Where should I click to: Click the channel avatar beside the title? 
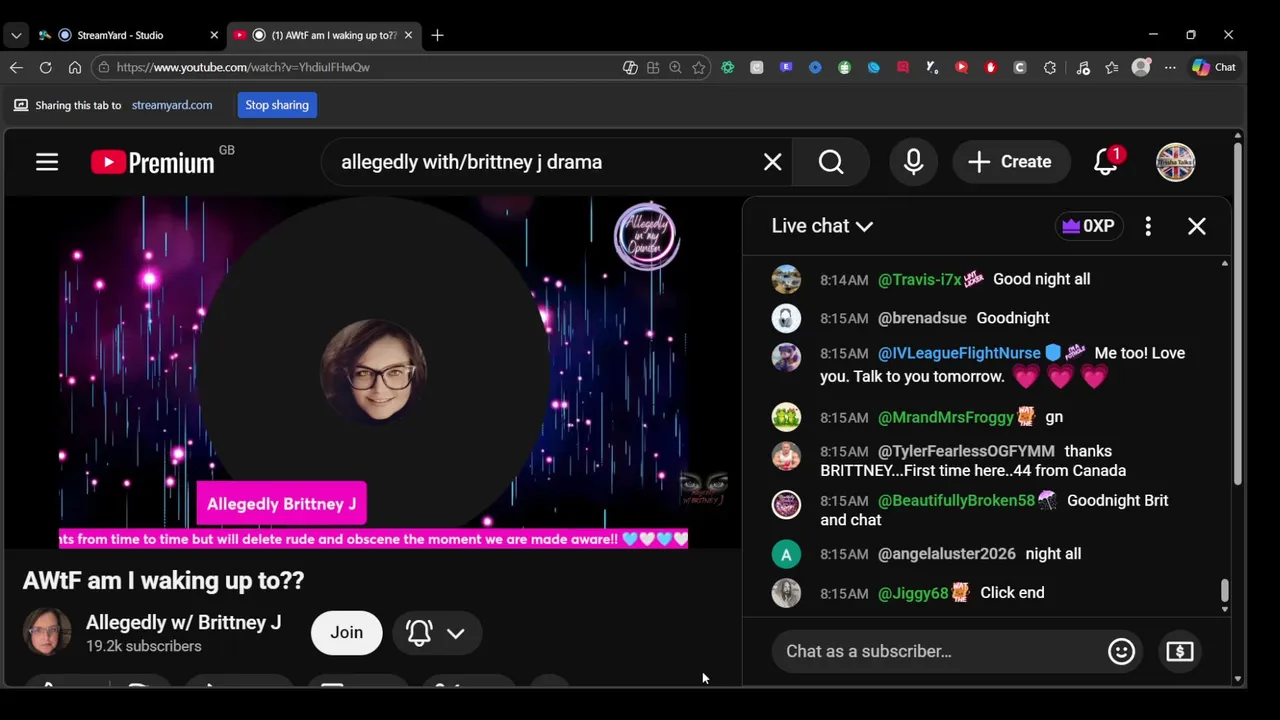tap(47, 632)
